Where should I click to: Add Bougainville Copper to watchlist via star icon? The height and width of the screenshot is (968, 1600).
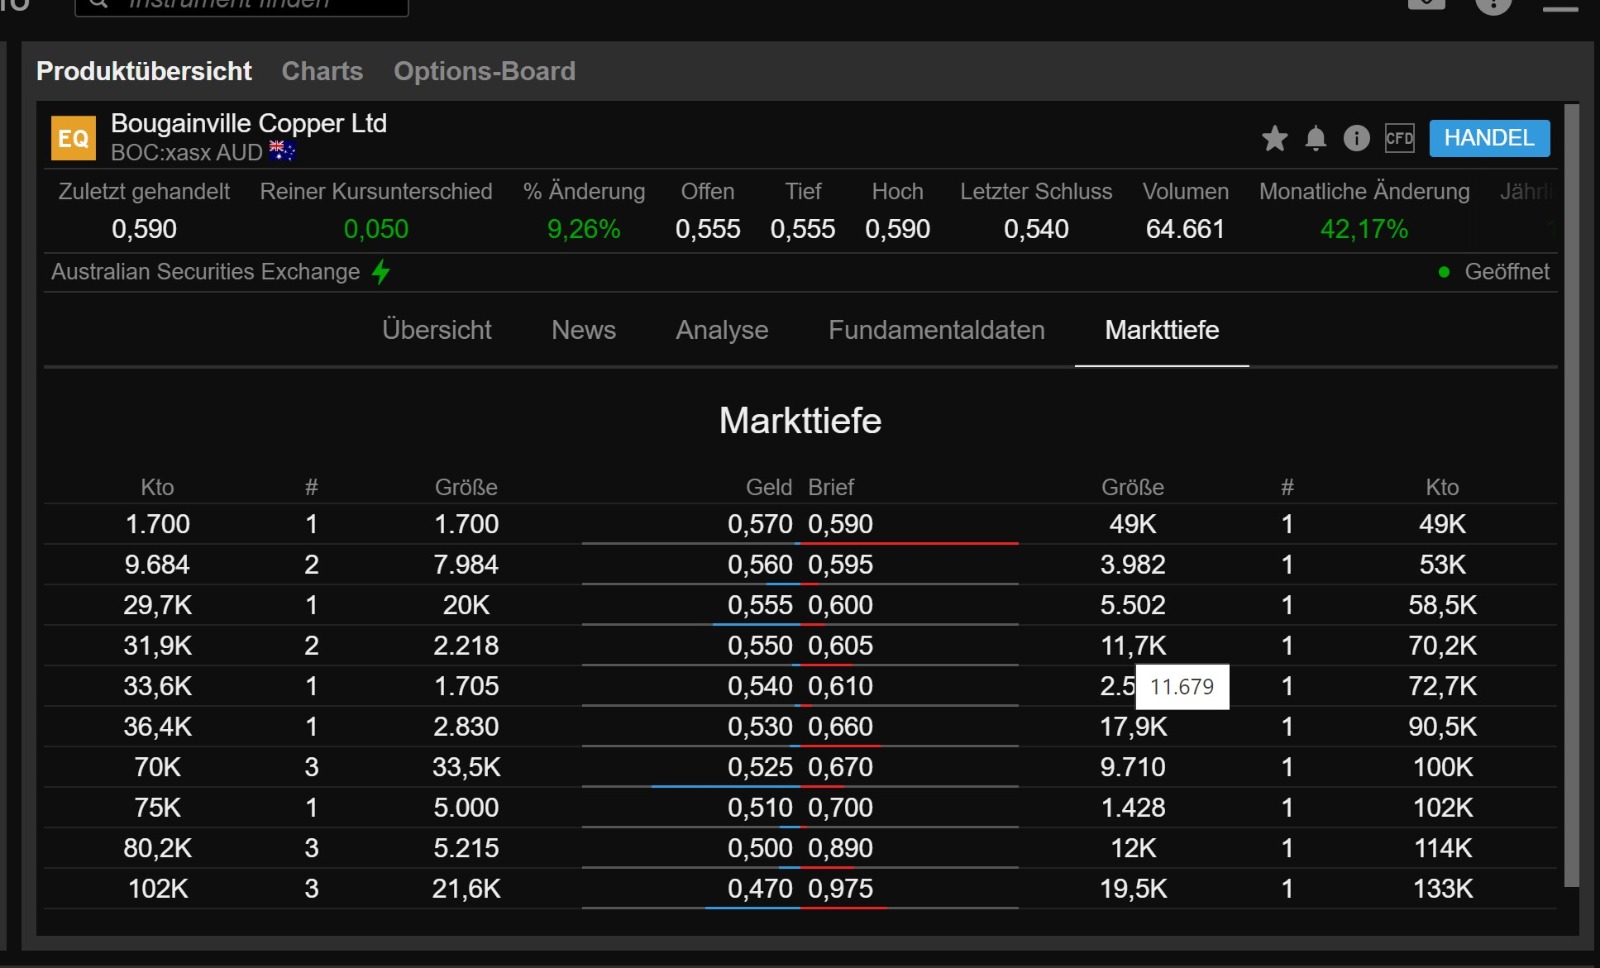coord(1274,138)
